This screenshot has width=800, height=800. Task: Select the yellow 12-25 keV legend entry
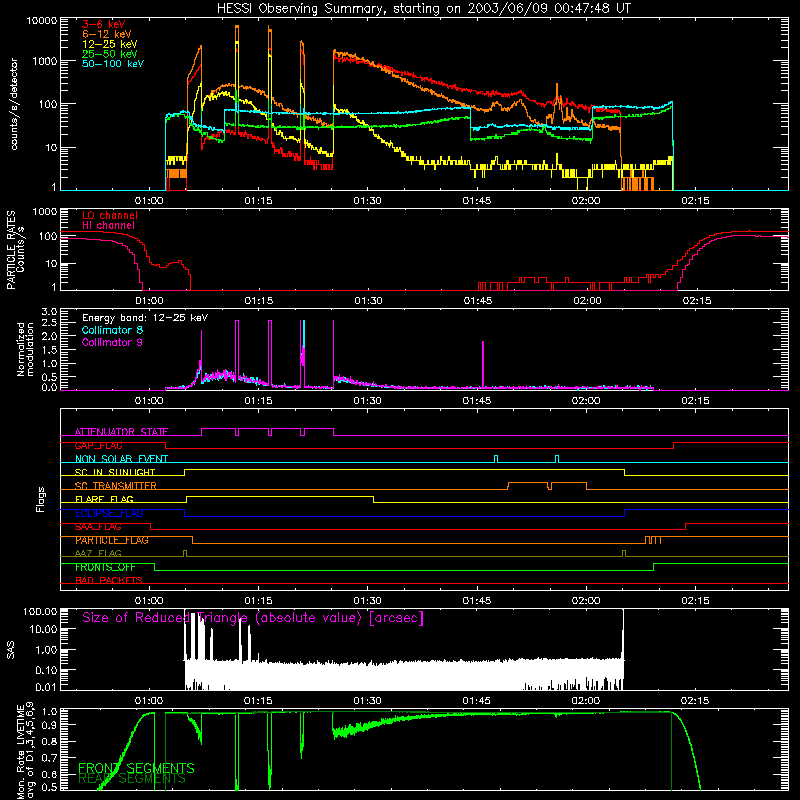tap(110, 44)
